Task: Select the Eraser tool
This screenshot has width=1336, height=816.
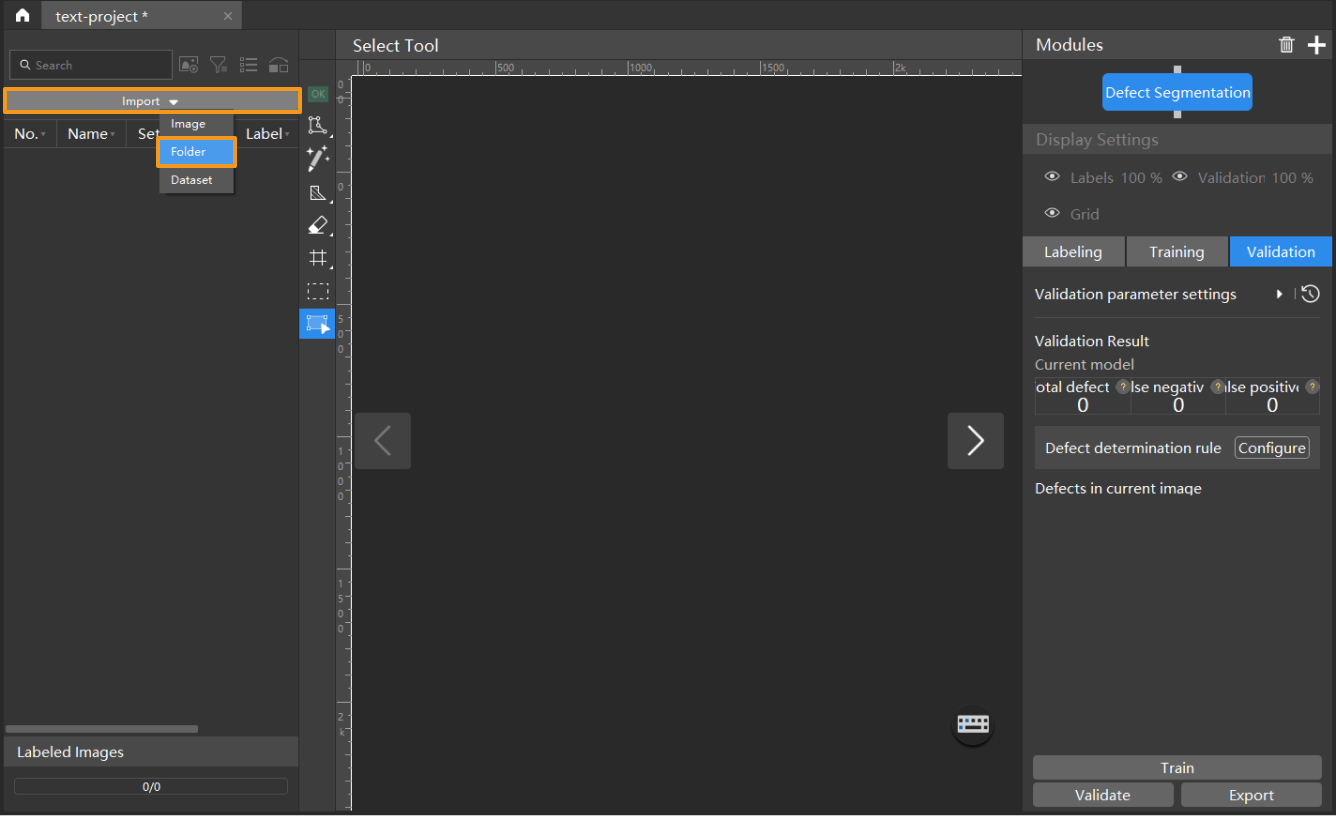Action: tap(318, 225)
